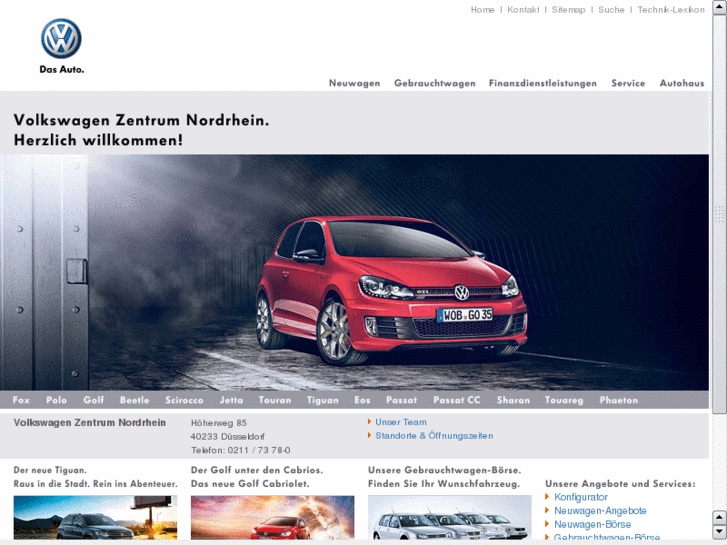The height and width of the screenshot is (545, 727).
Task: Click 'Unsere Gebrauchtwagen-Börse.' headline
Action: (444, 470)
